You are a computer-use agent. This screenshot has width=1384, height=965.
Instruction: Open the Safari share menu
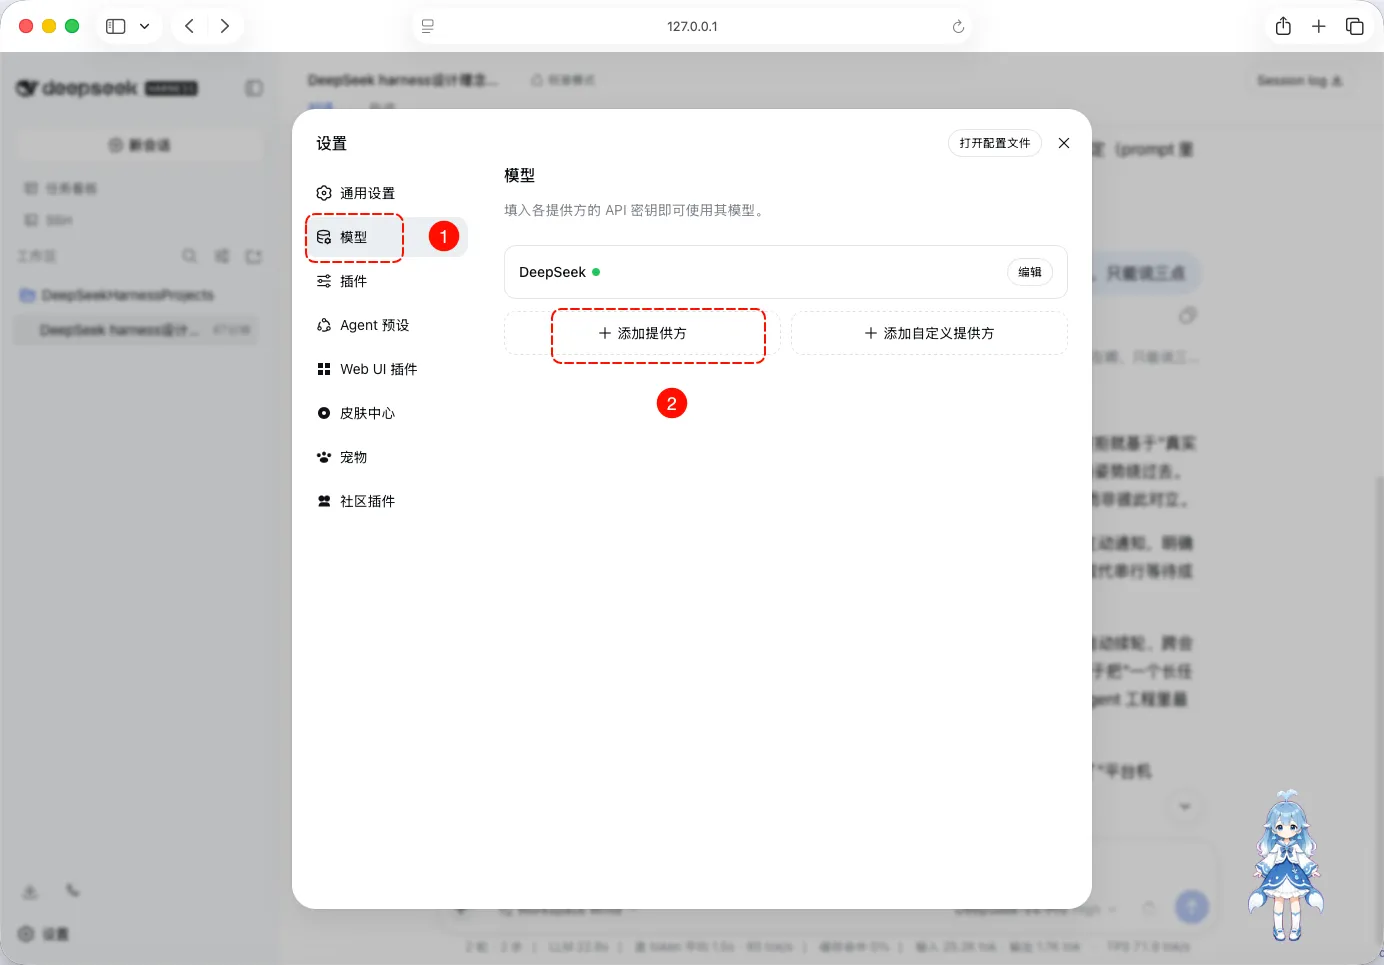click(x=1283, y=26)
